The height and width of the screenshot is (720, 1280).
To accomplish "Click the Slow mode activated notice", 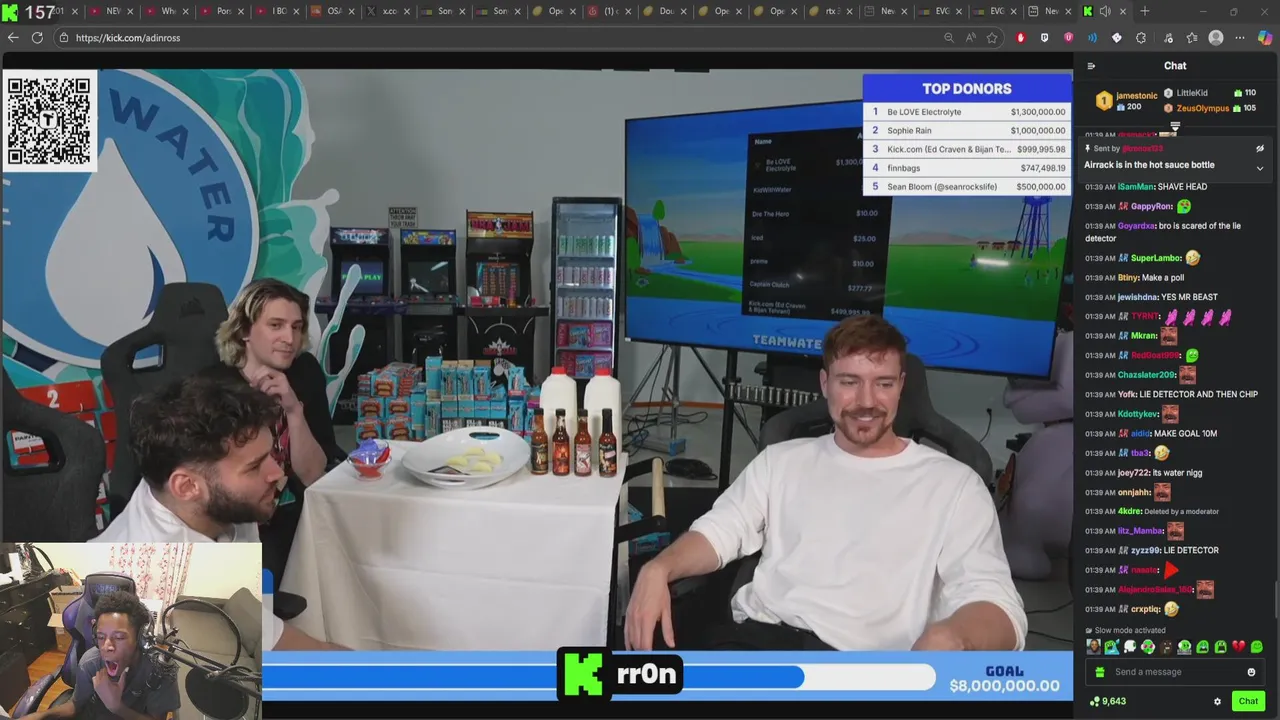I will click(x=1125, y=630).
